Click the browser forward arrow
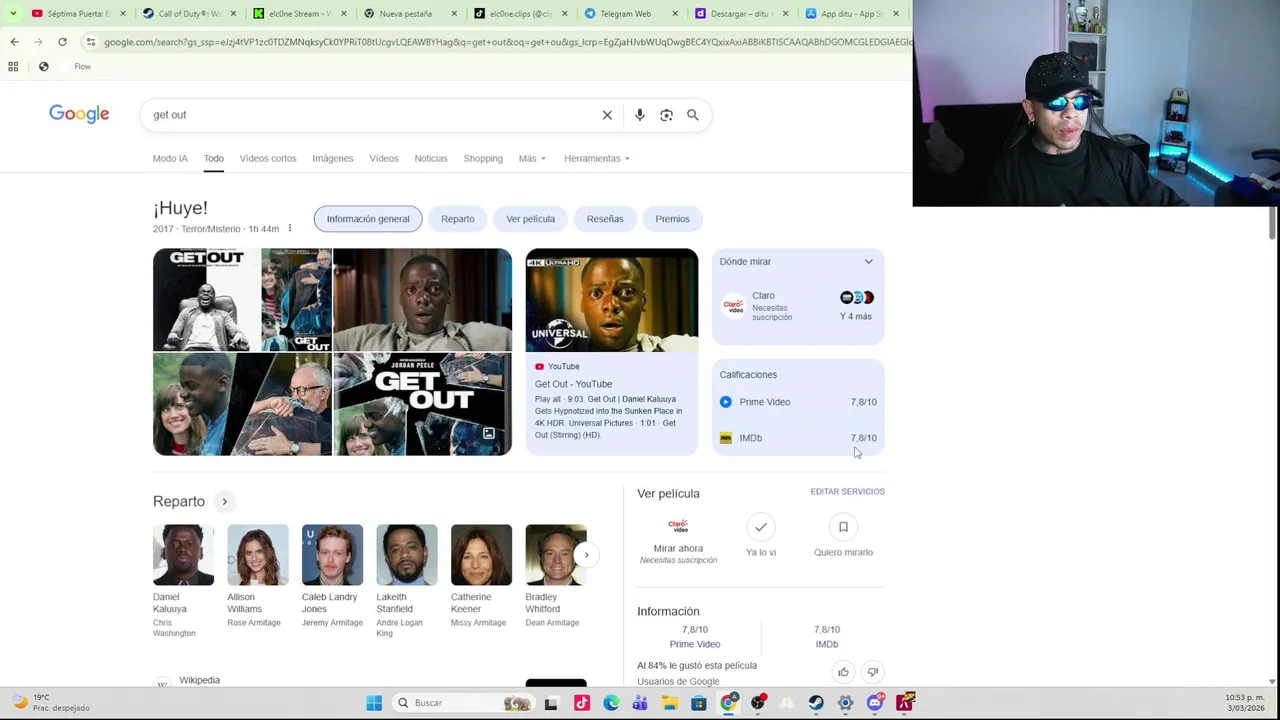 (38, 42)
